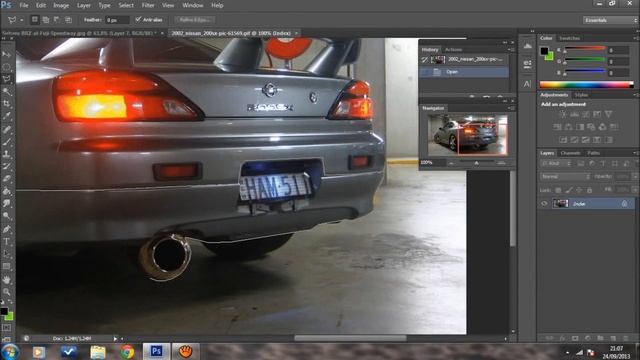The height and width of the screenshot is (360, 640).
Task: Open the Normal blend mode dropdown
Action: [x=565, y=176]
